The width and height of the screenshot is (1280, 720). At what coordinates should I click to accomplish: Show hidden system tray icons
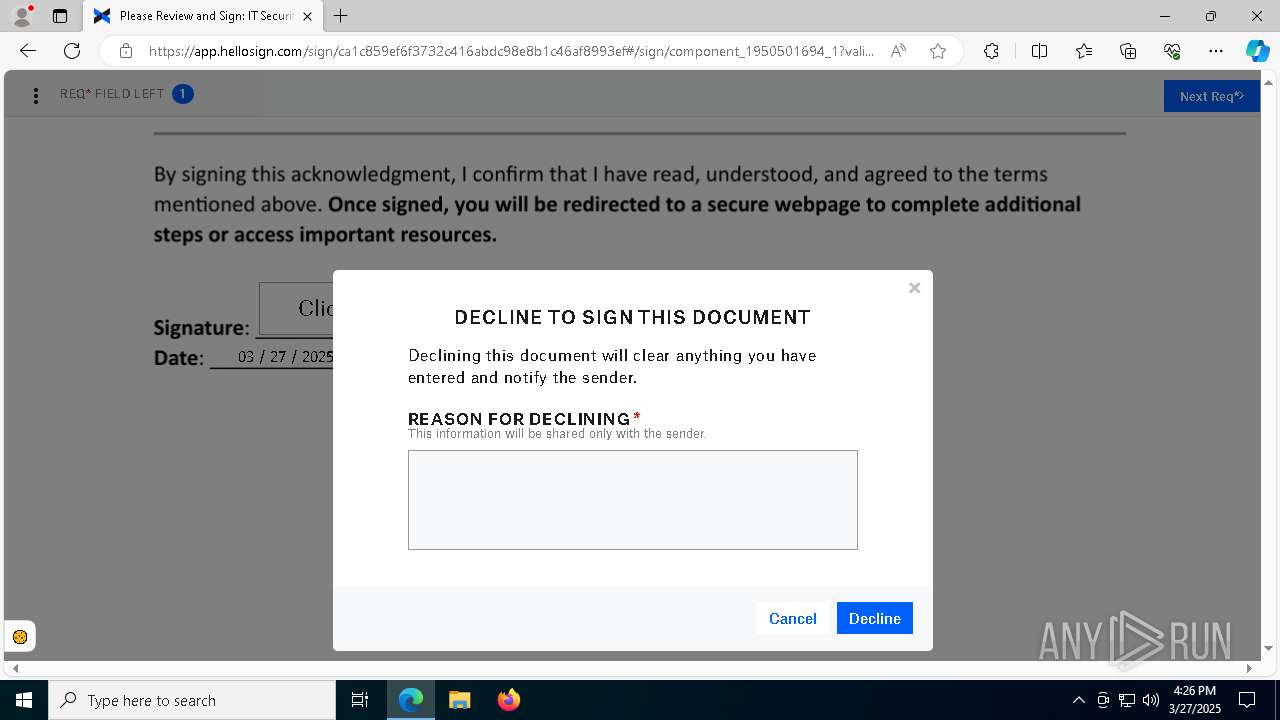coord(1078,700)
